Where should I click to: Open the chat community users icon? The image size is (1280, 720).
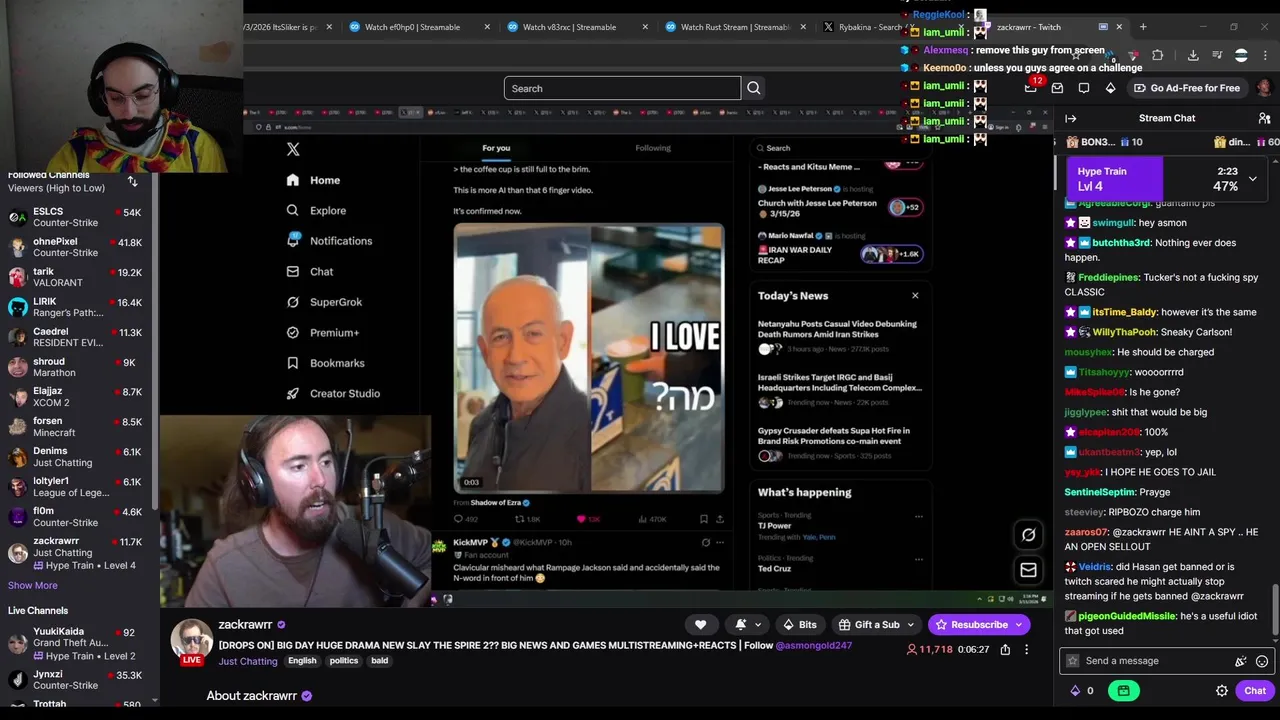pos(1264,118)
